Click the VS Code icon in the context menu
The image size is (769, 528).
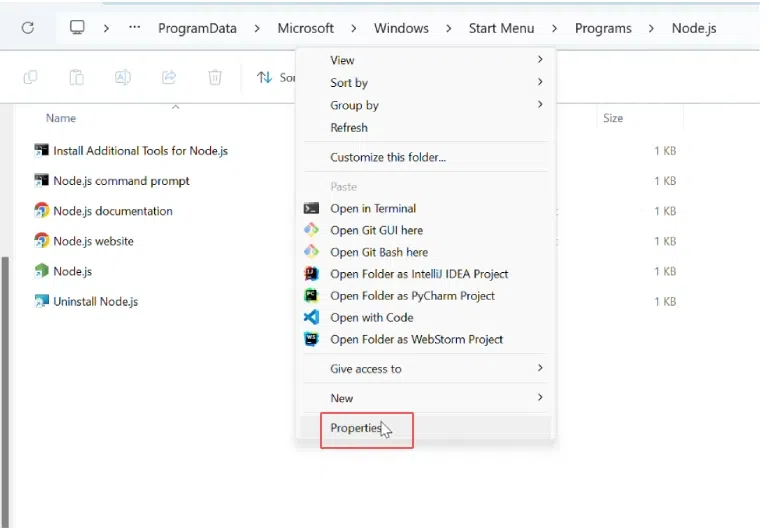(311, 317)
